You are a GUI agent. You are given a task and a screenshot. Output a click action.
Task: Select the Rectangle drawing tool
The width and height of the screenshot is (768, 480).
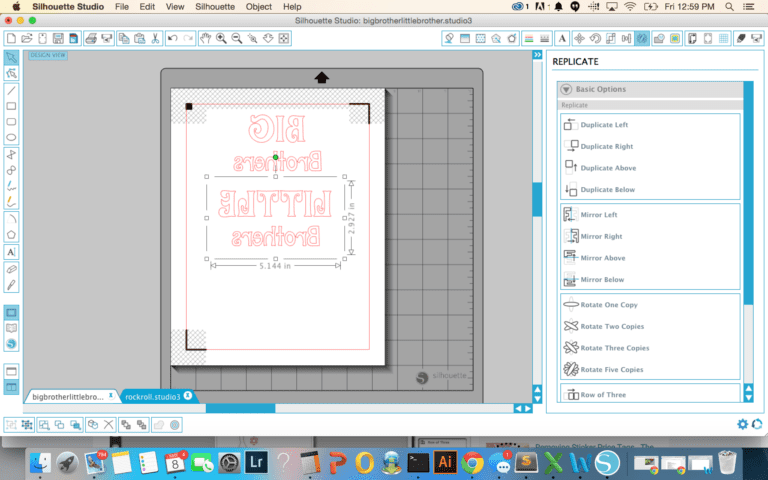pyautogui.click(x=11, y=106)
